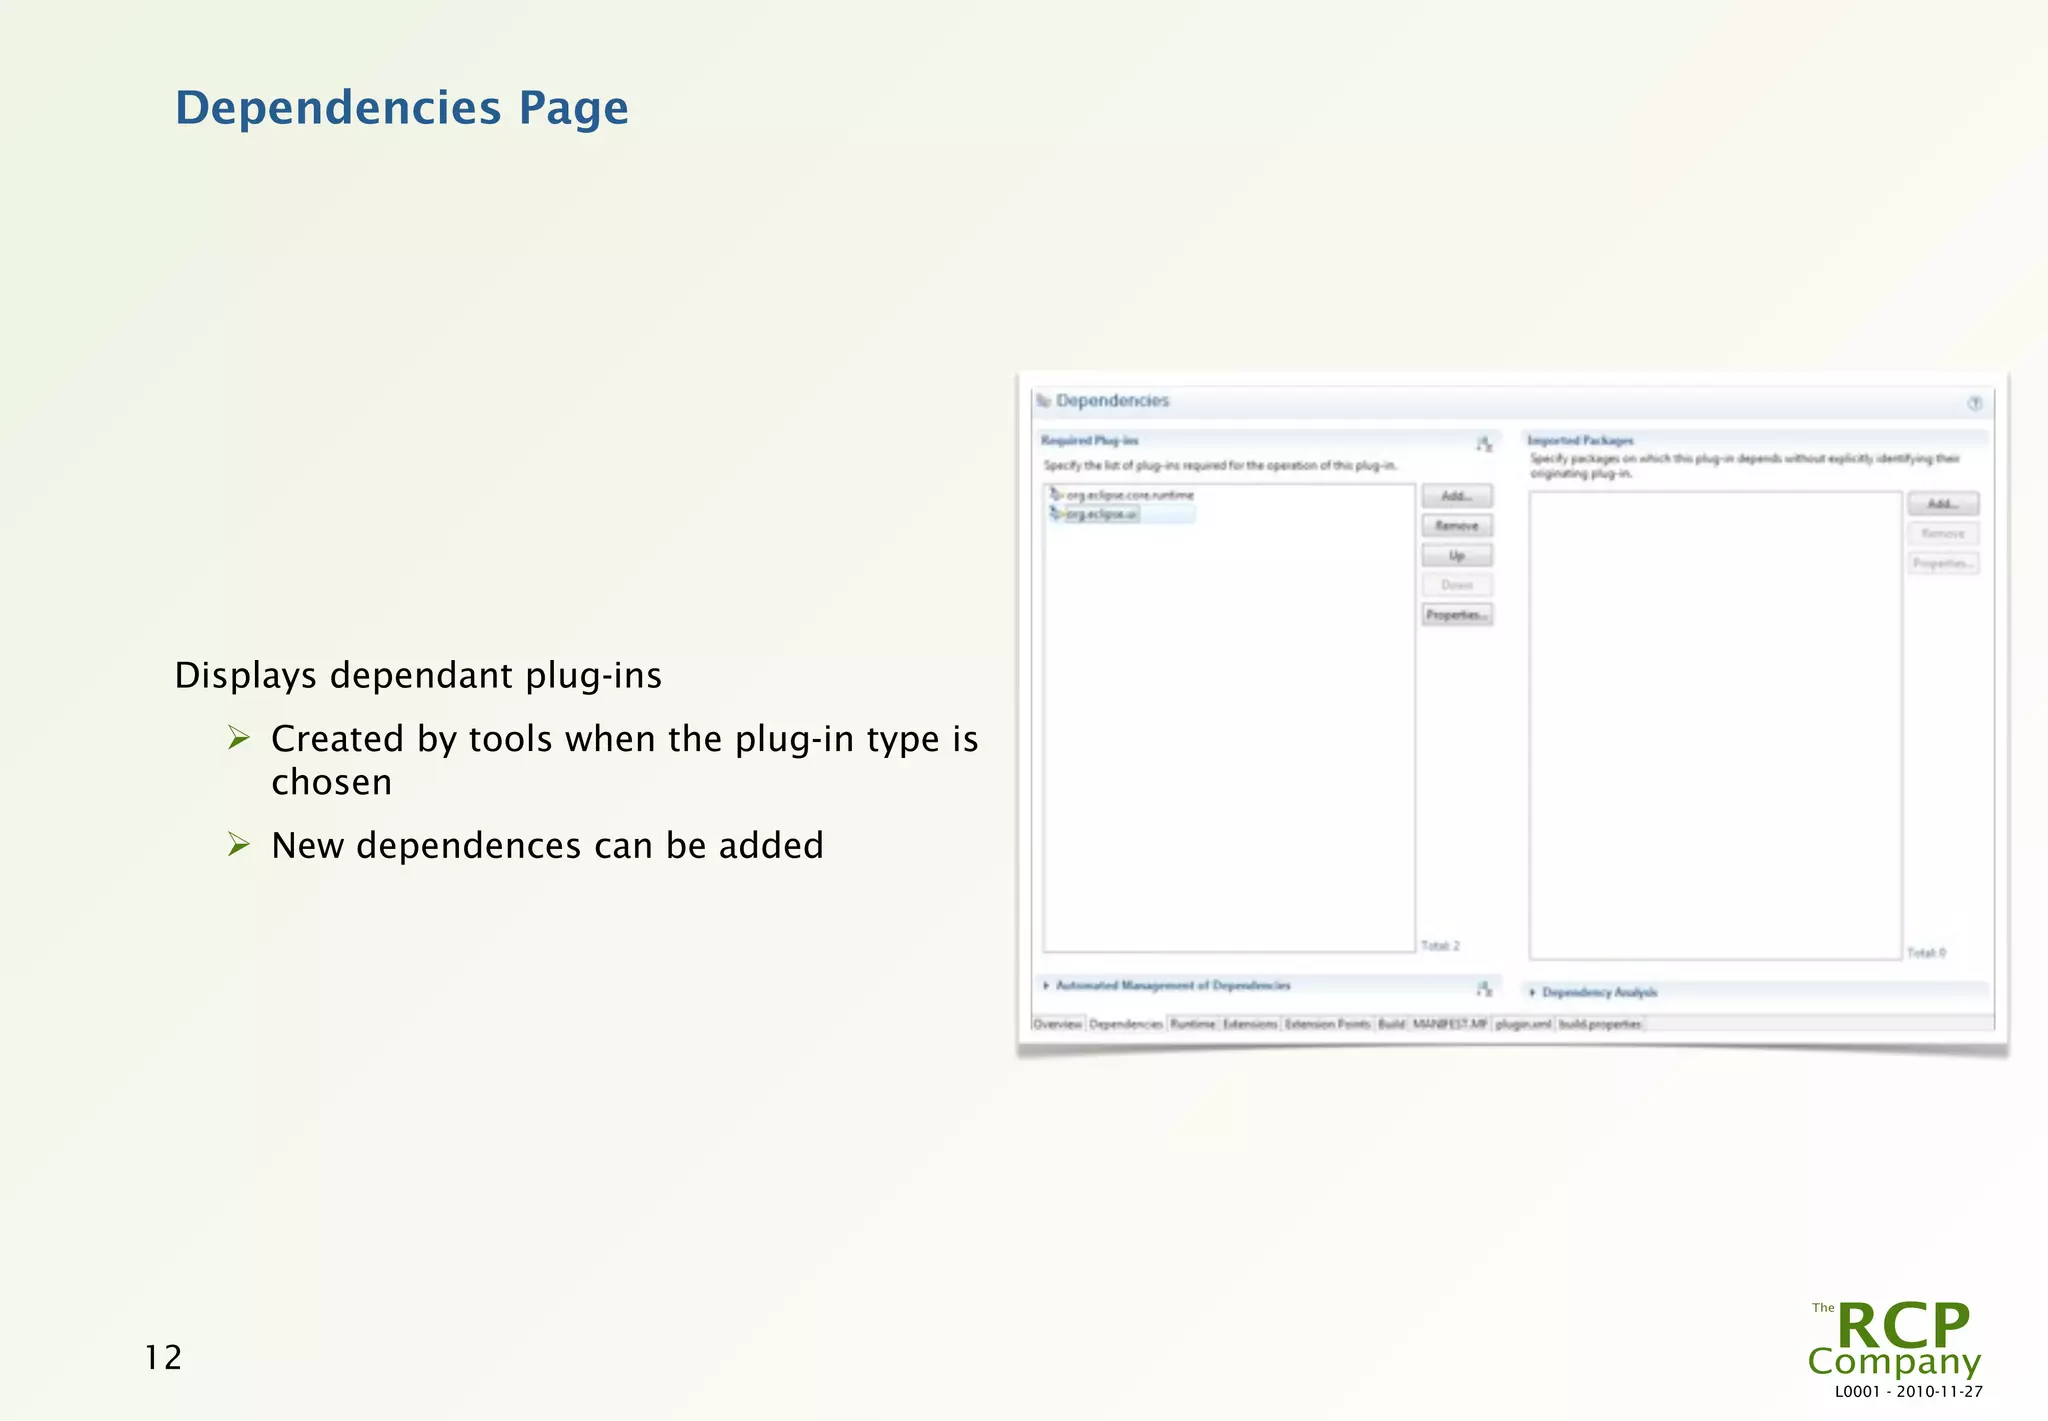Screen dimensions: 2048x1421
Task: Click the plug-in icon next to org.eclipse.ui
Action: pyautogui.click(x=1055, y=513)
